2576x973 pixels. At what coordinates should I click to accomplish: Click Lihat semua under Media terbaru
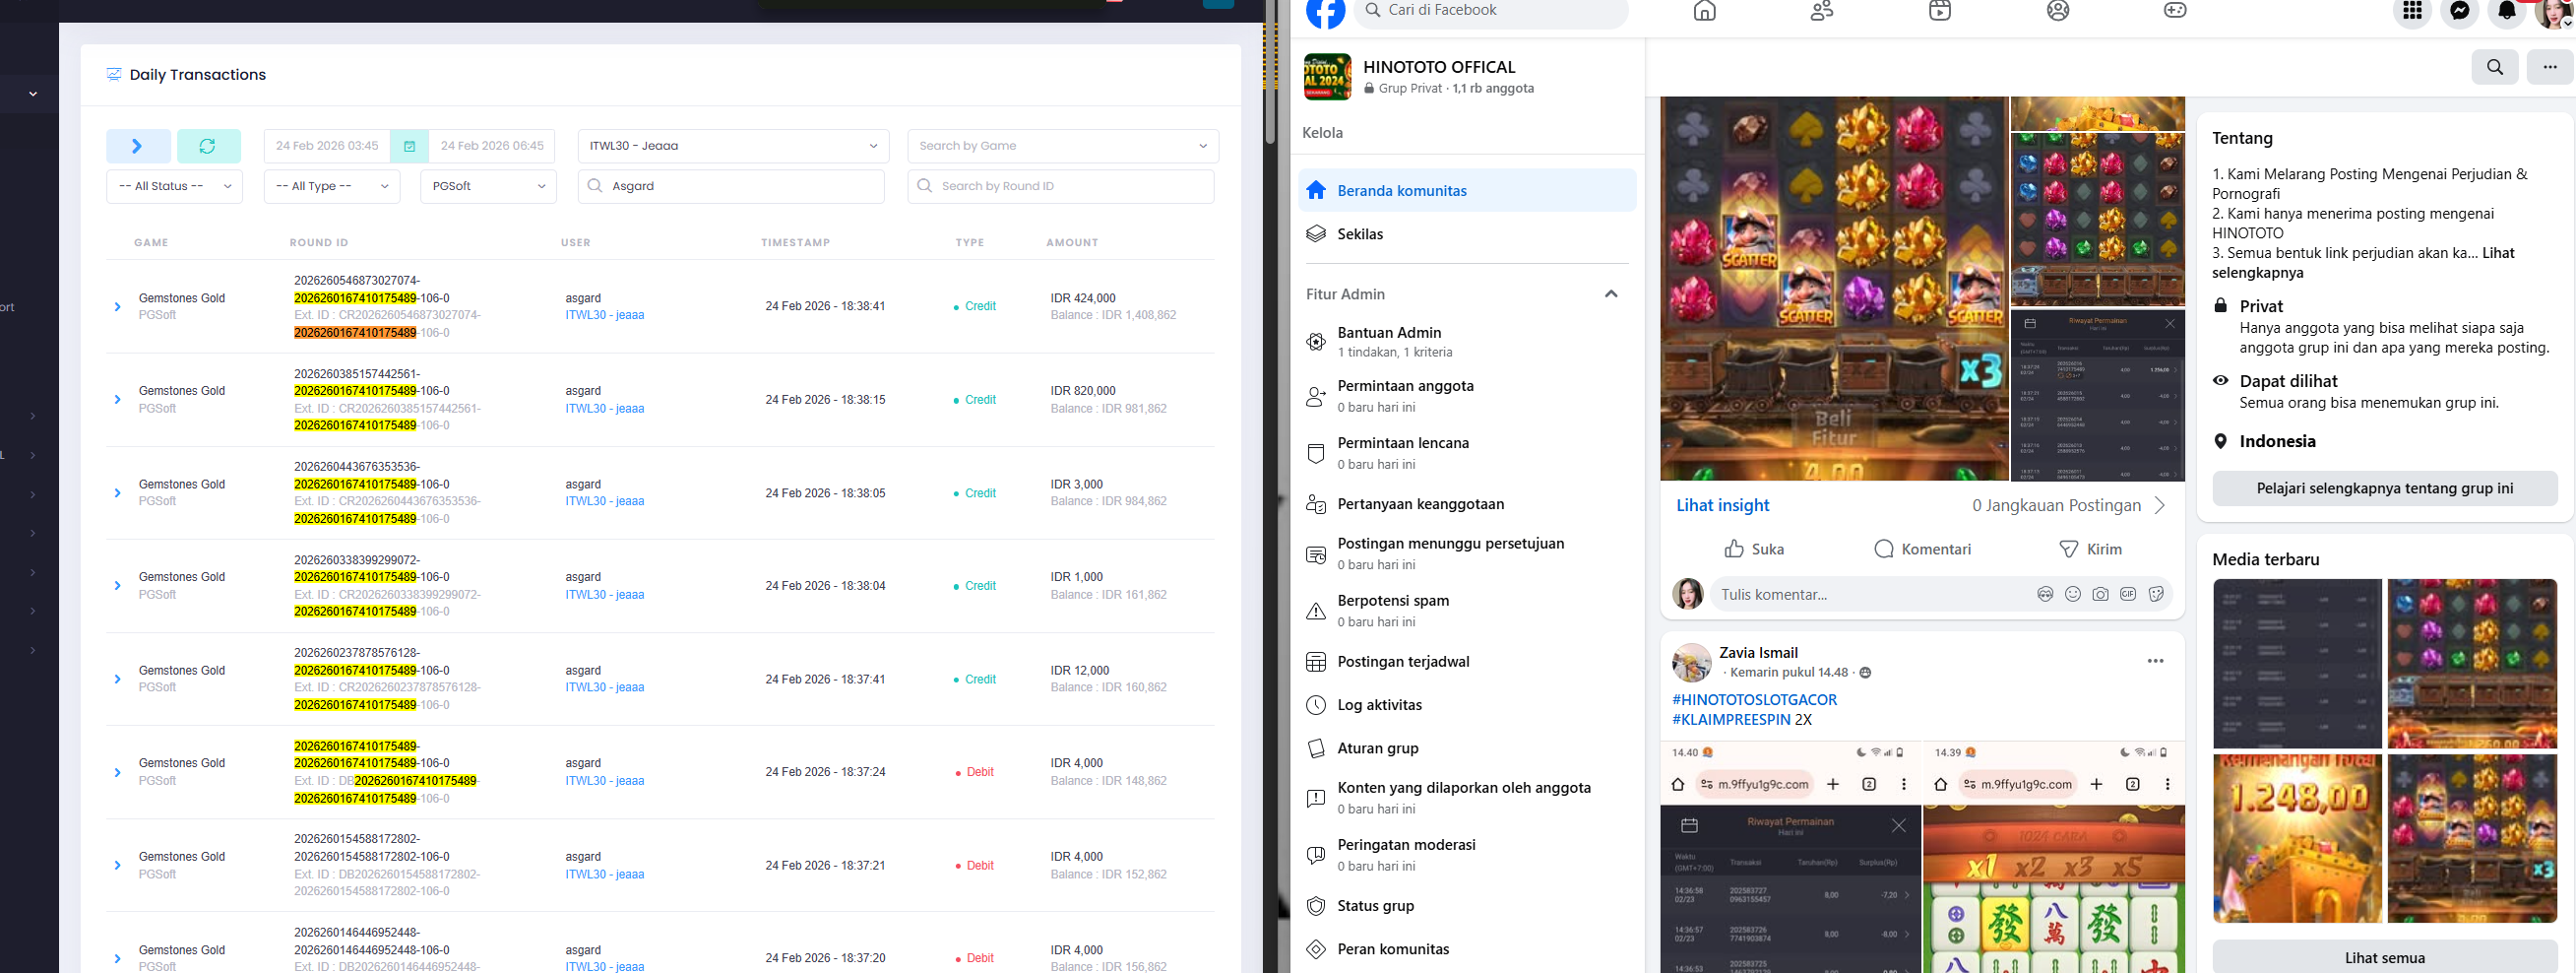(2384, 957)
